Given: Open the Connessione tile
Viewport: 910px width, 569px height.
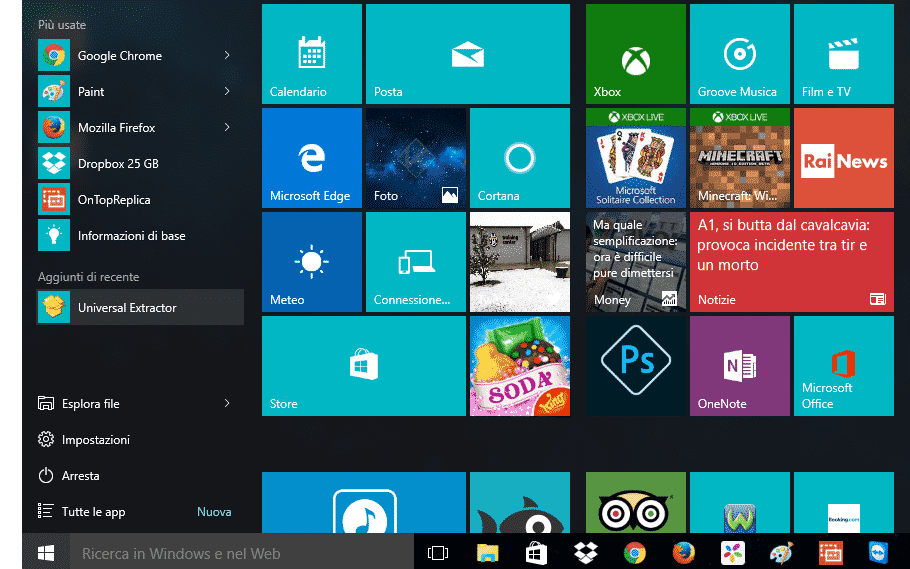Looking at the screenshot, I should pos(416,262).
